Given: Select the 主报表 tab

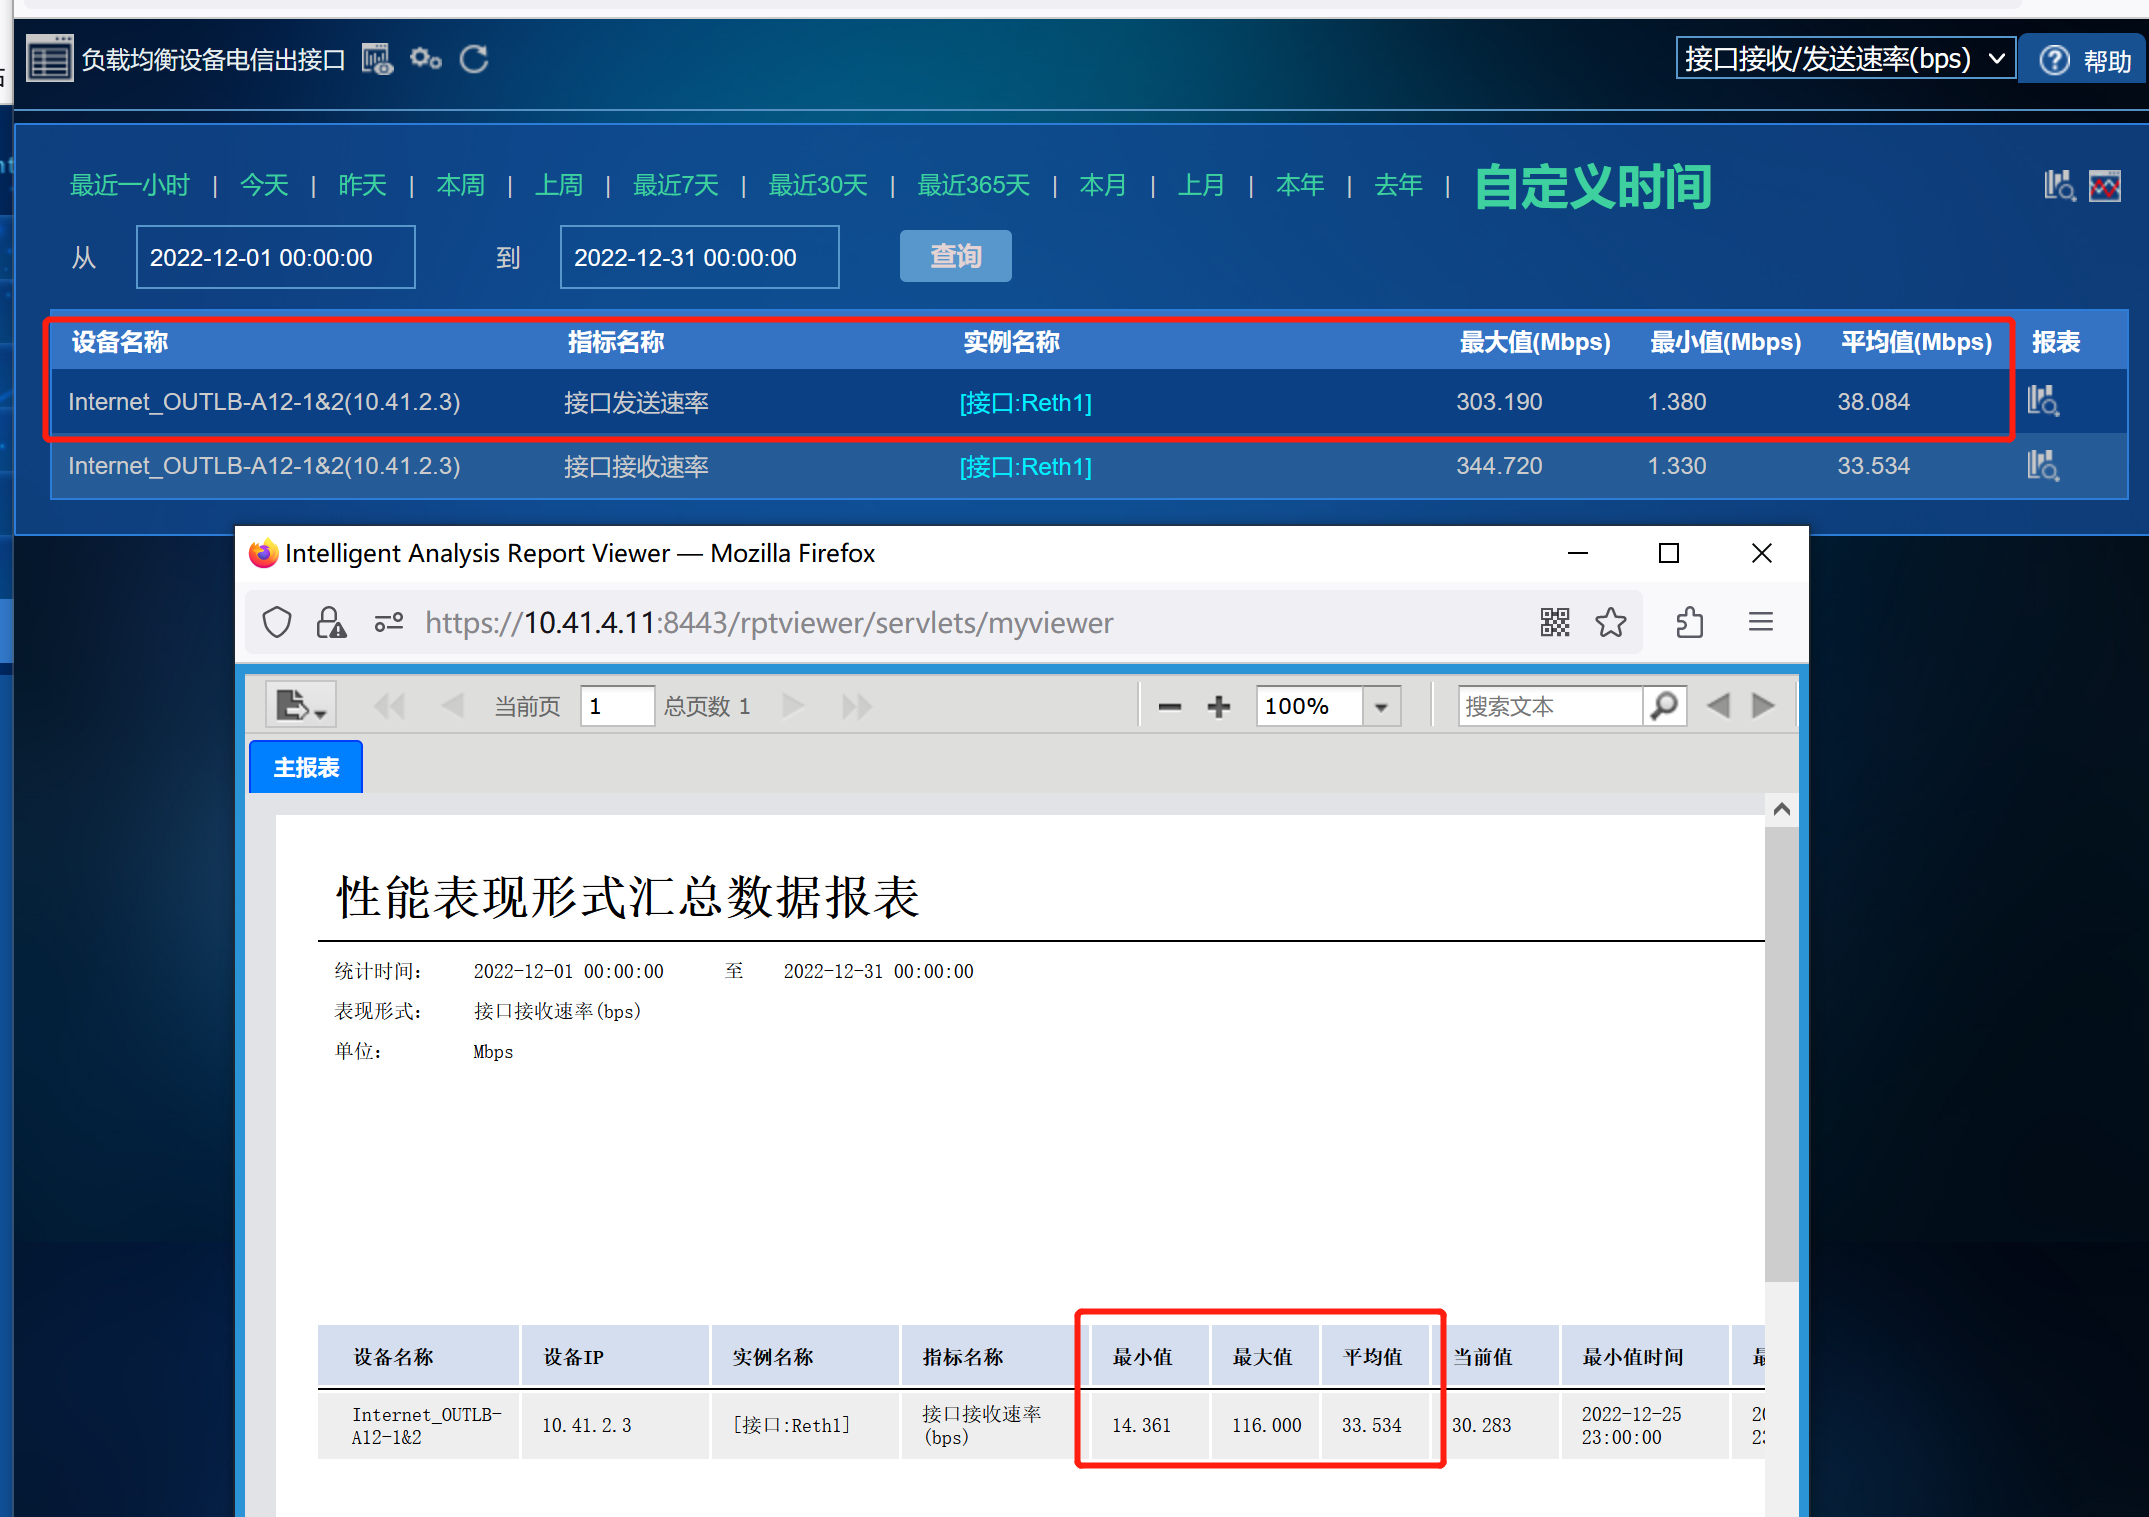Looking at the screenshot, I should tap(306, 768).
